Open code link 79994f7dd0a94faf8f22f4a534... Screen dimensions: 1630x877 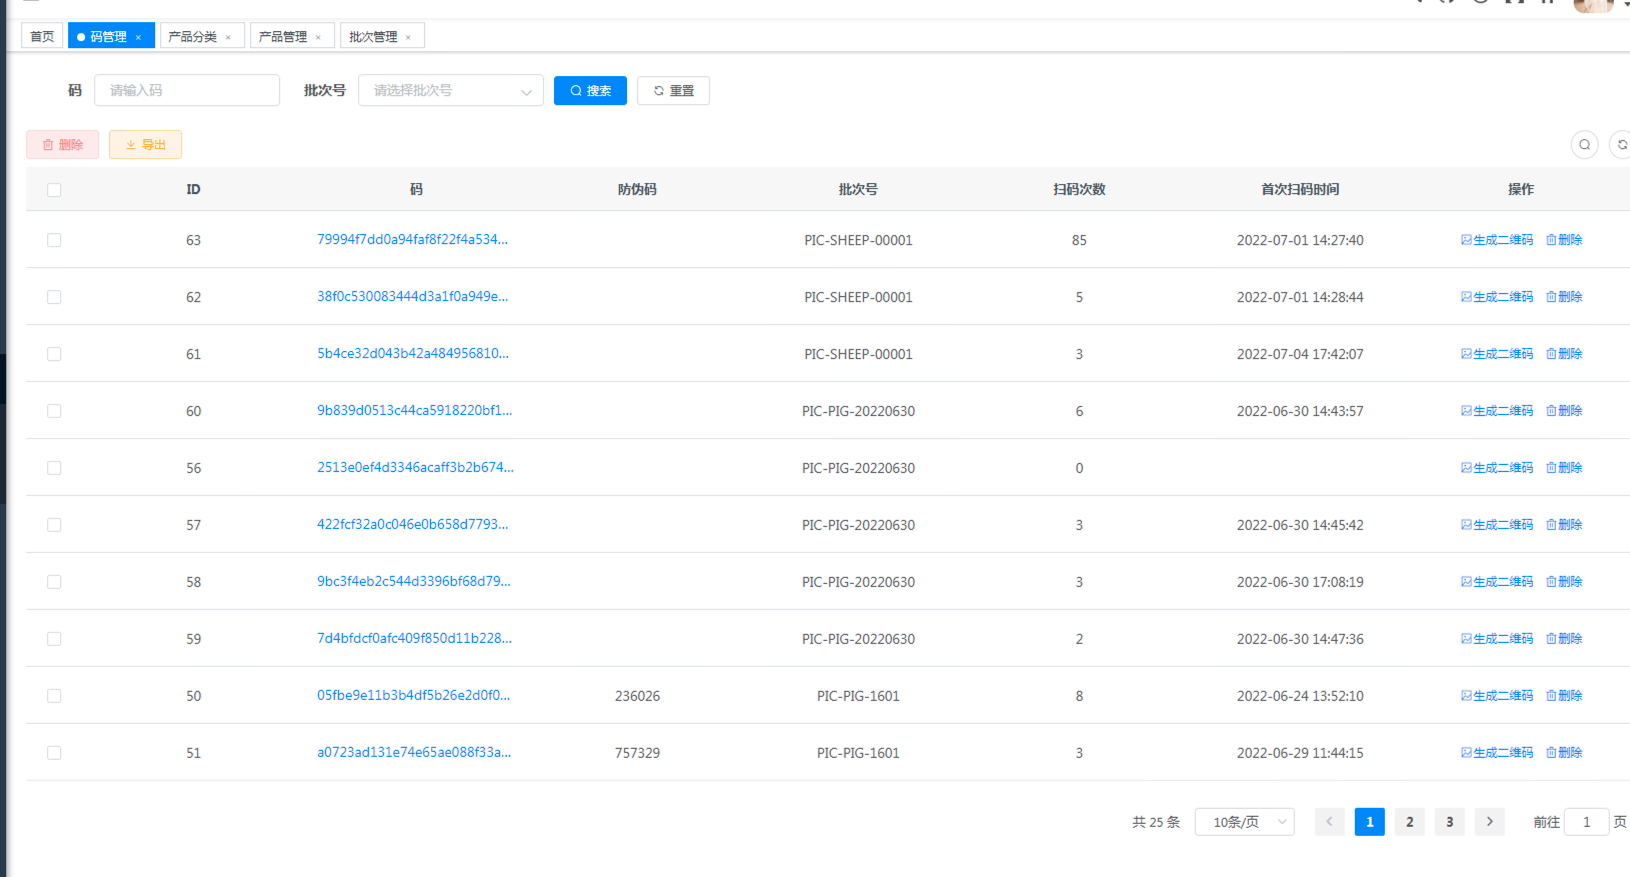412,239
